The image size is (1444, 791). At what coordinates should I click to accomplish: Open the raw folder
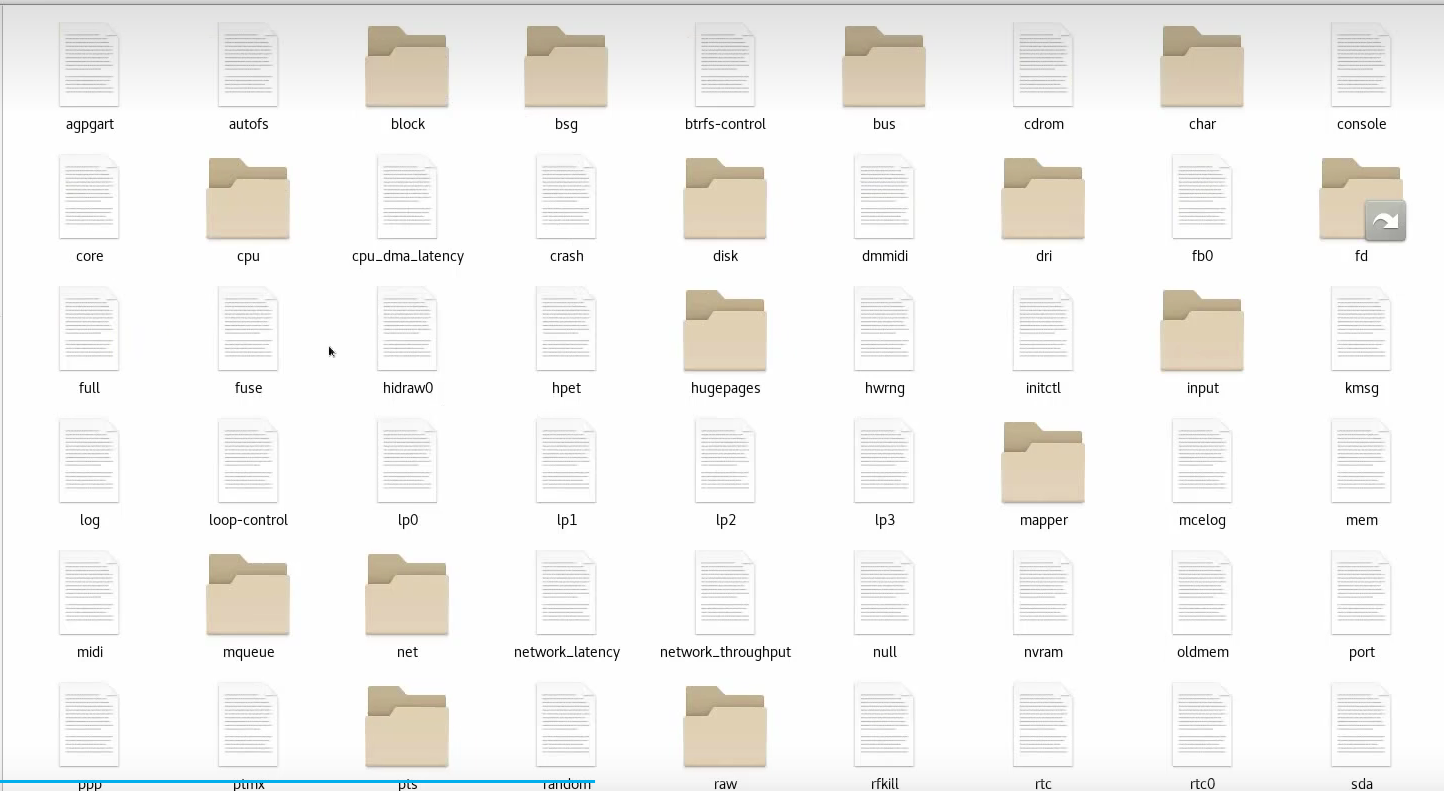(x=725, y=726)
